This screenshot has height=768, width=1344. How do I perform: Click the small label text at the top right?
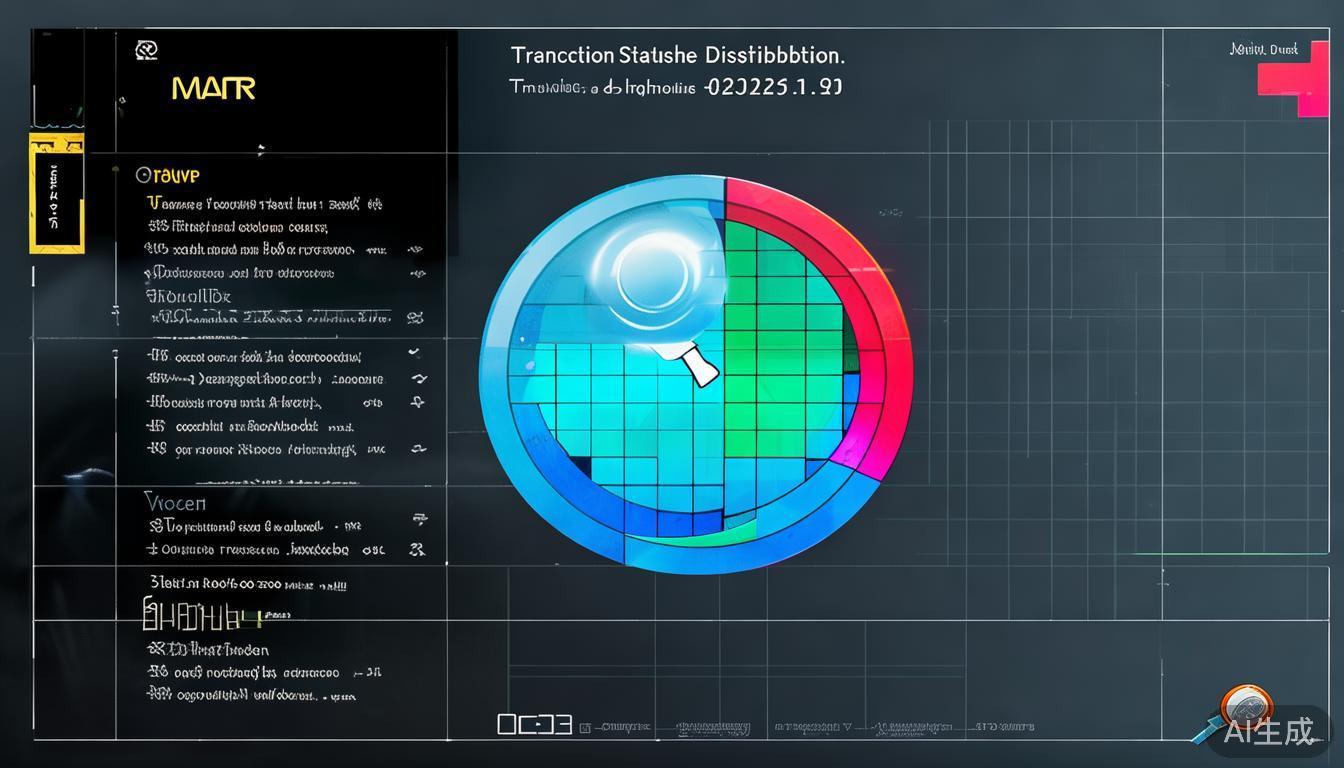point(1263,48)
